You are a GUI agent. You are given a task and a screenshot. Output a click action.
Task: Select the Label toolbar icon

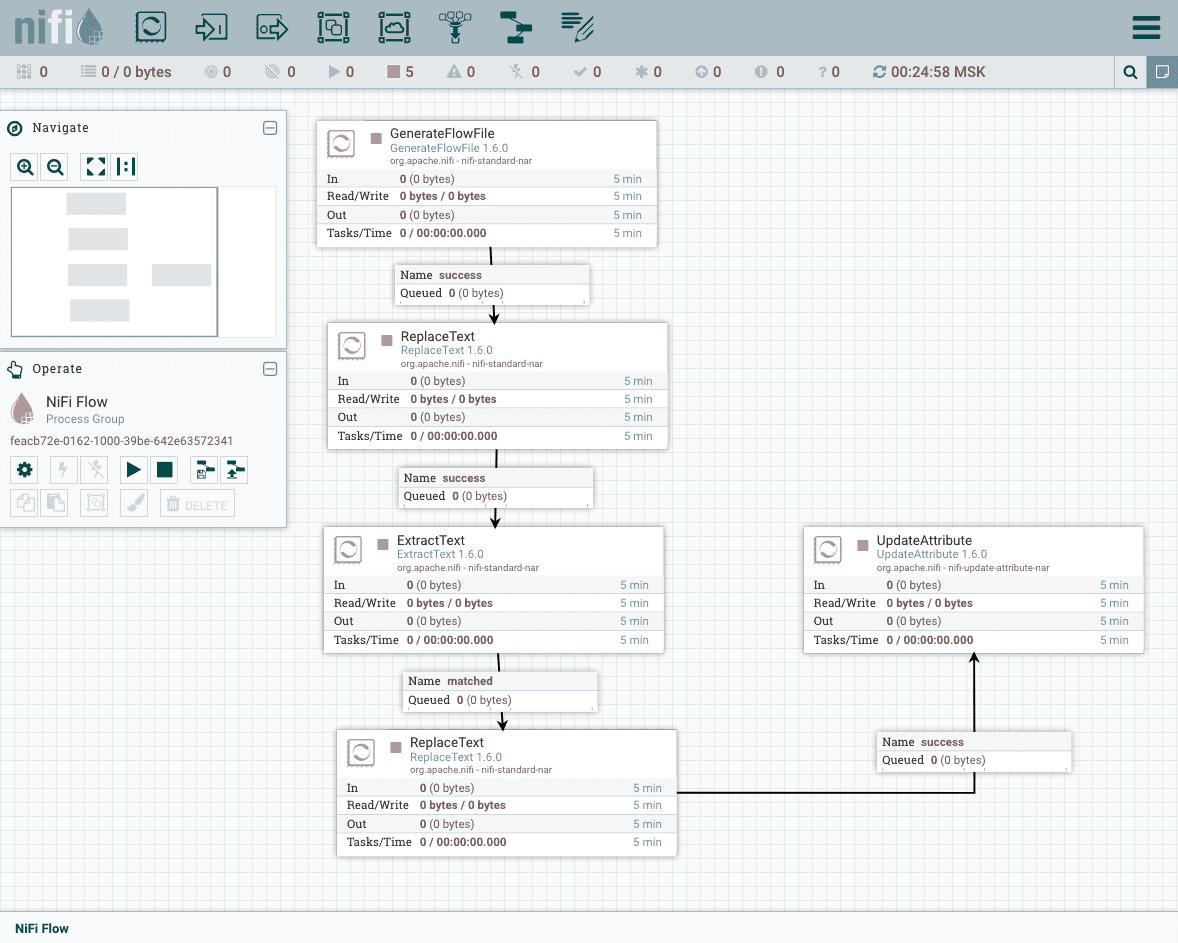577,27
